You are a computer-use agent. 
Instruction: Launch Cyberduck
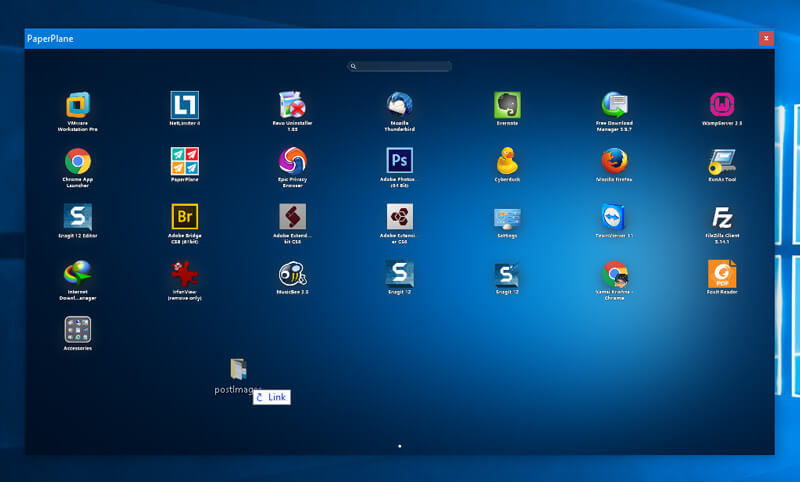pos(507,161)
